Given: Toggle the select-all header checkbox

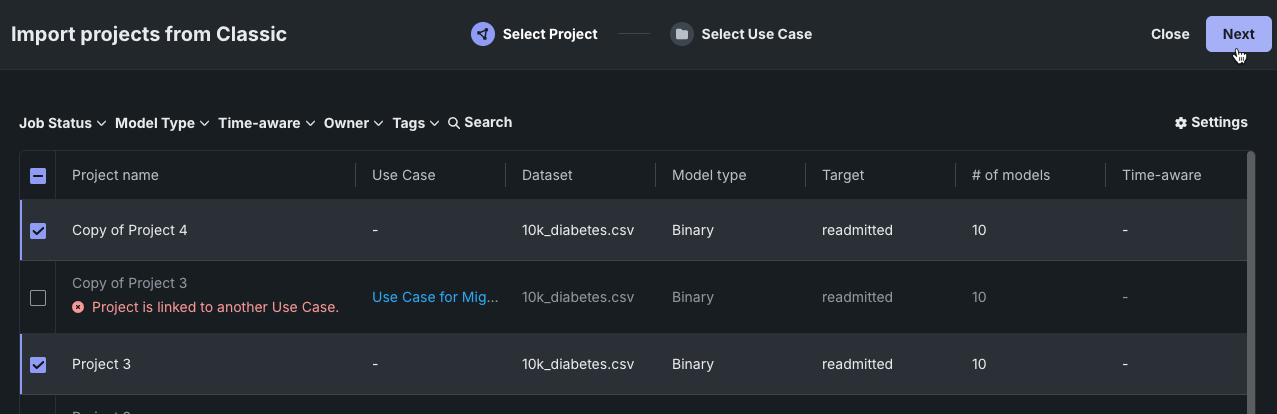Looking at the screenshot, I should pyautogui.click(x=38, y=176).
